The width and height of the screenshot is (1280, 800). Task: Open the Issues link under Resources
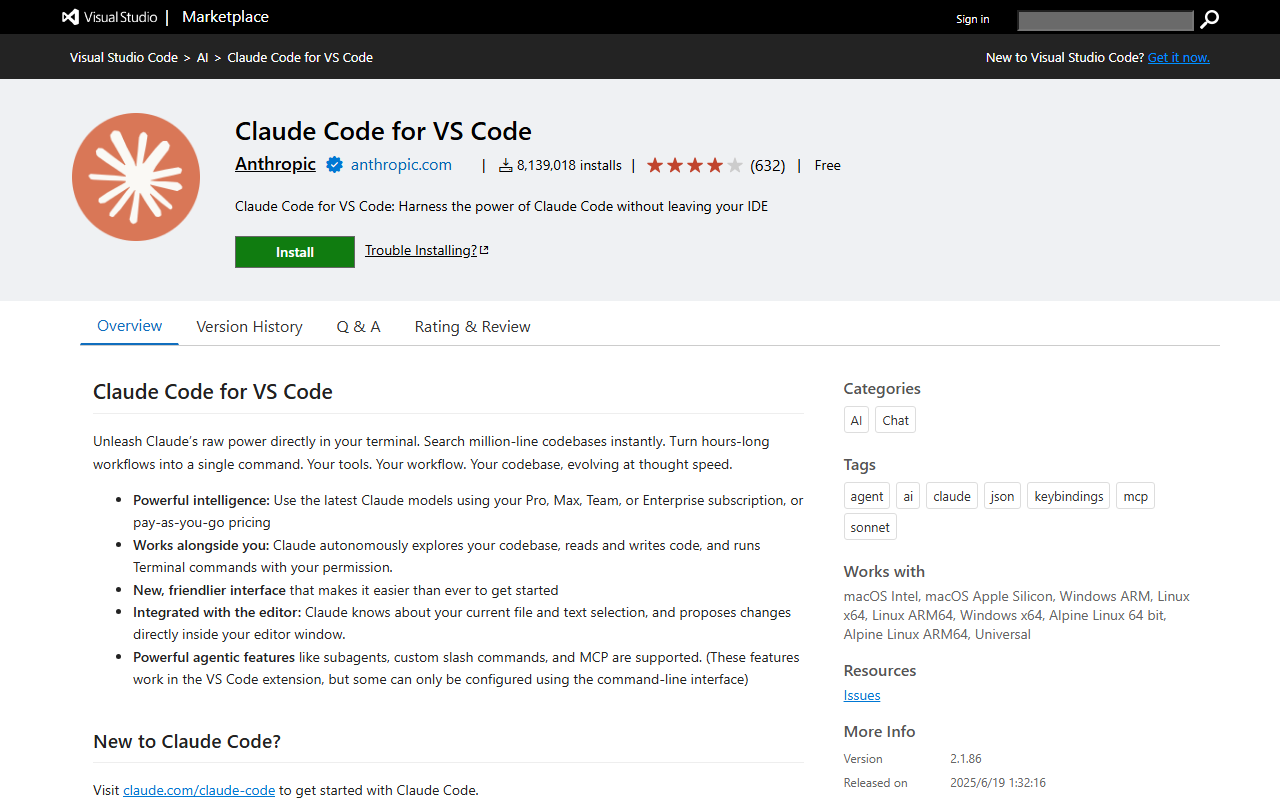(861, 694)
